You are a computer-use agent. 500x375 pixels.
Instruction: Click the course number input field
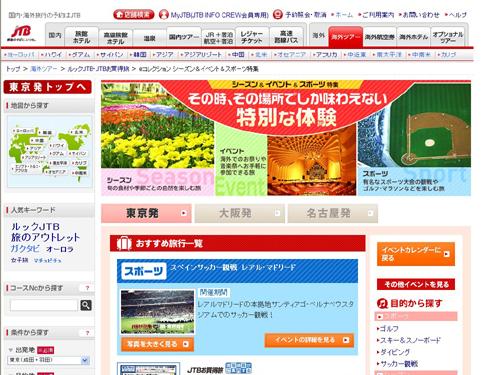click(x=44, y=305)
